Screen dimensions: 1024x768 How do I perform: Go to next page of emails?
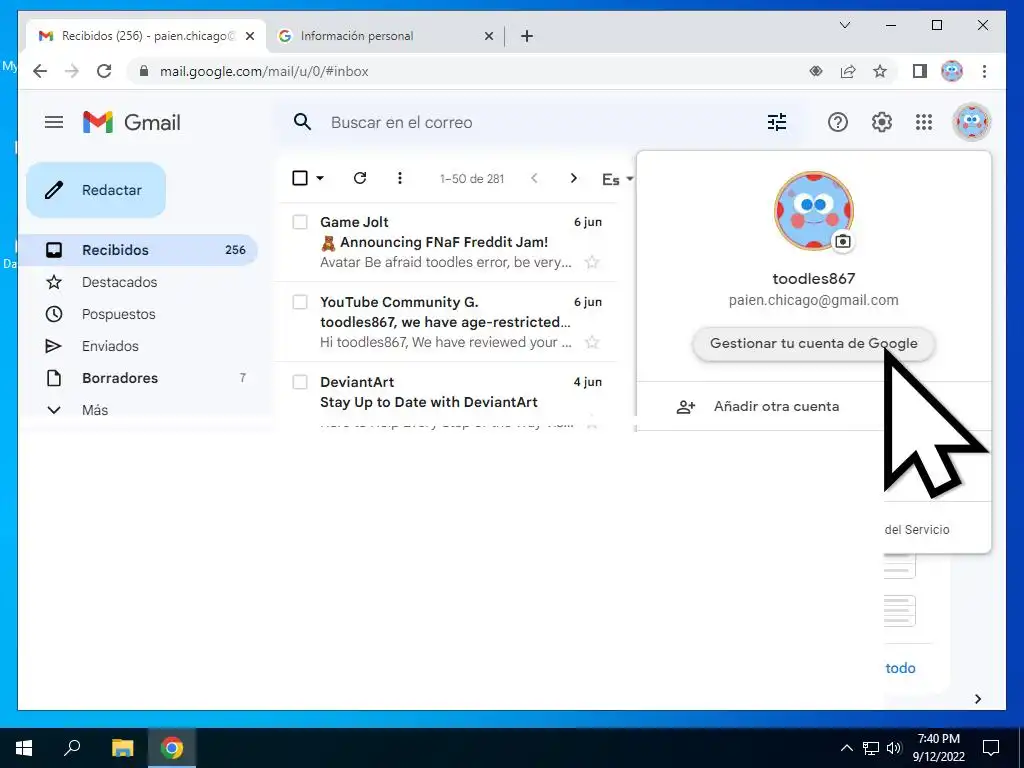pos(573,178)
